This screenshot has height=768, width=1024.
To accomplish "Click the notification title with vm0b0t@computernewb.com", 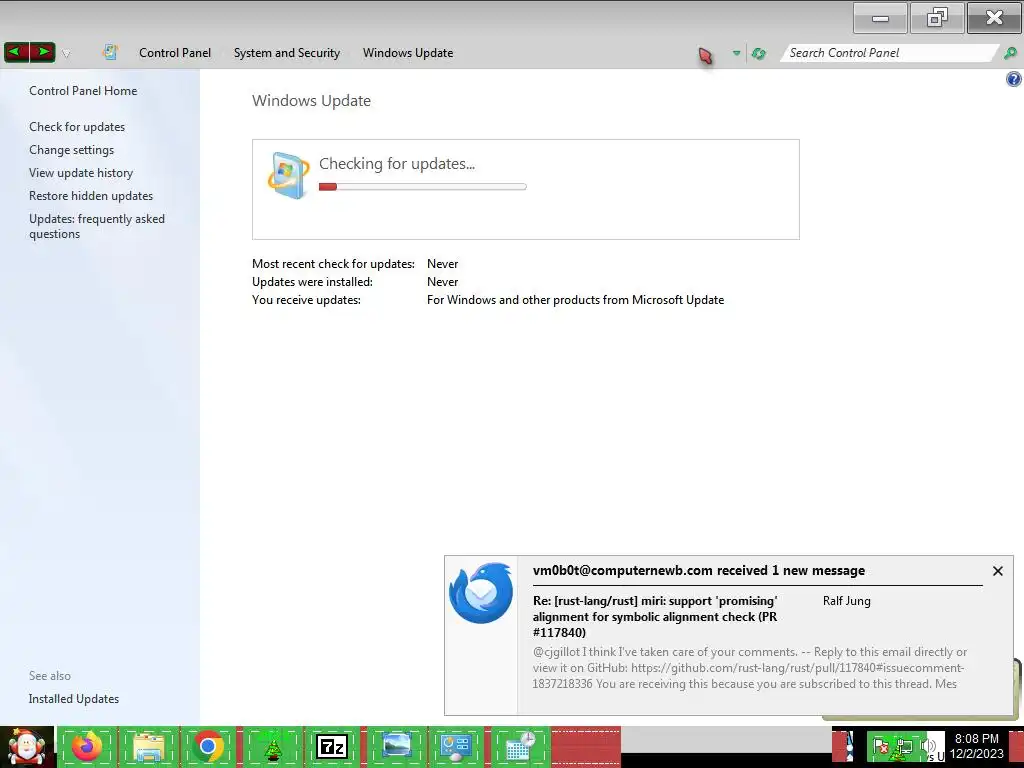I will [699, 570].
